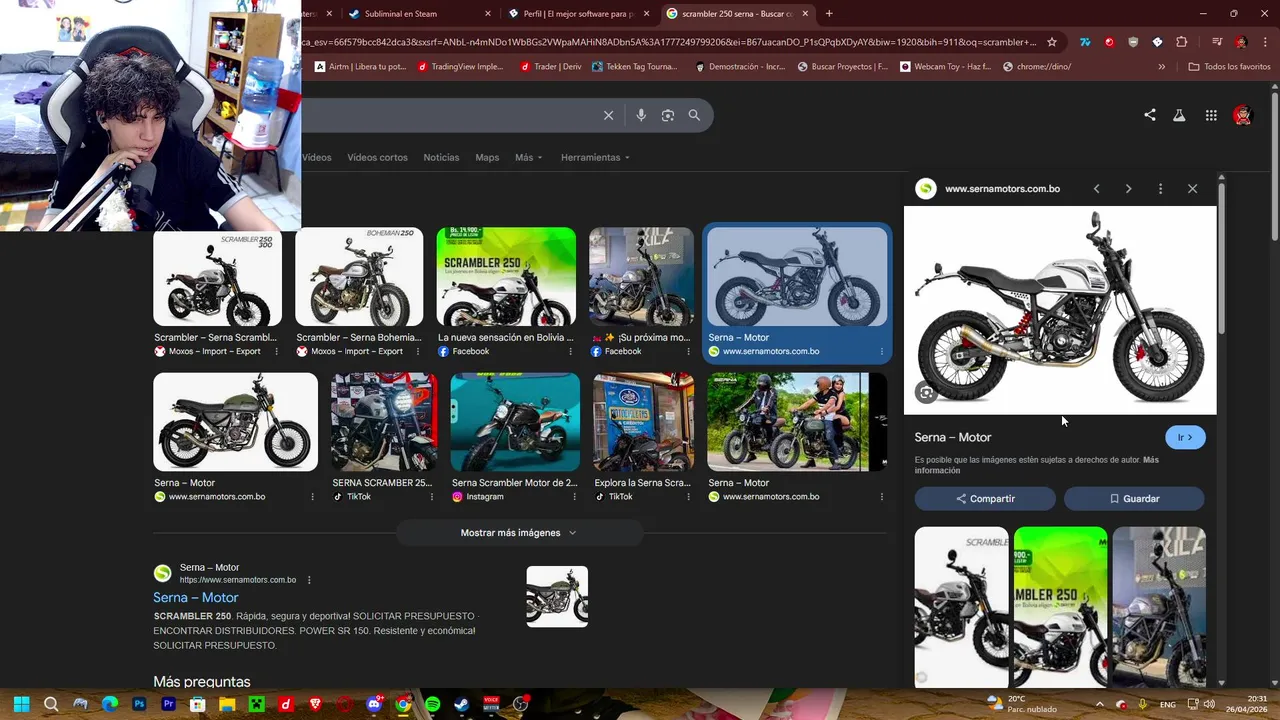Image resolution: width=1280 pixels, height=720 pixels.
Task: Click the Guardar button
Action: point(1134,498)
